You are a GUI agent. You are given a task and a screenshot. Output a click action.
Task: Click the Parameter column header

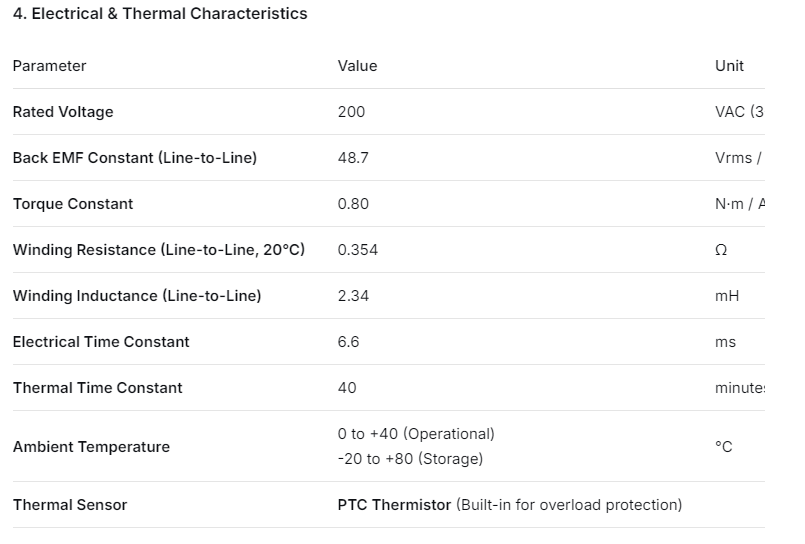(x=49, y=66)
